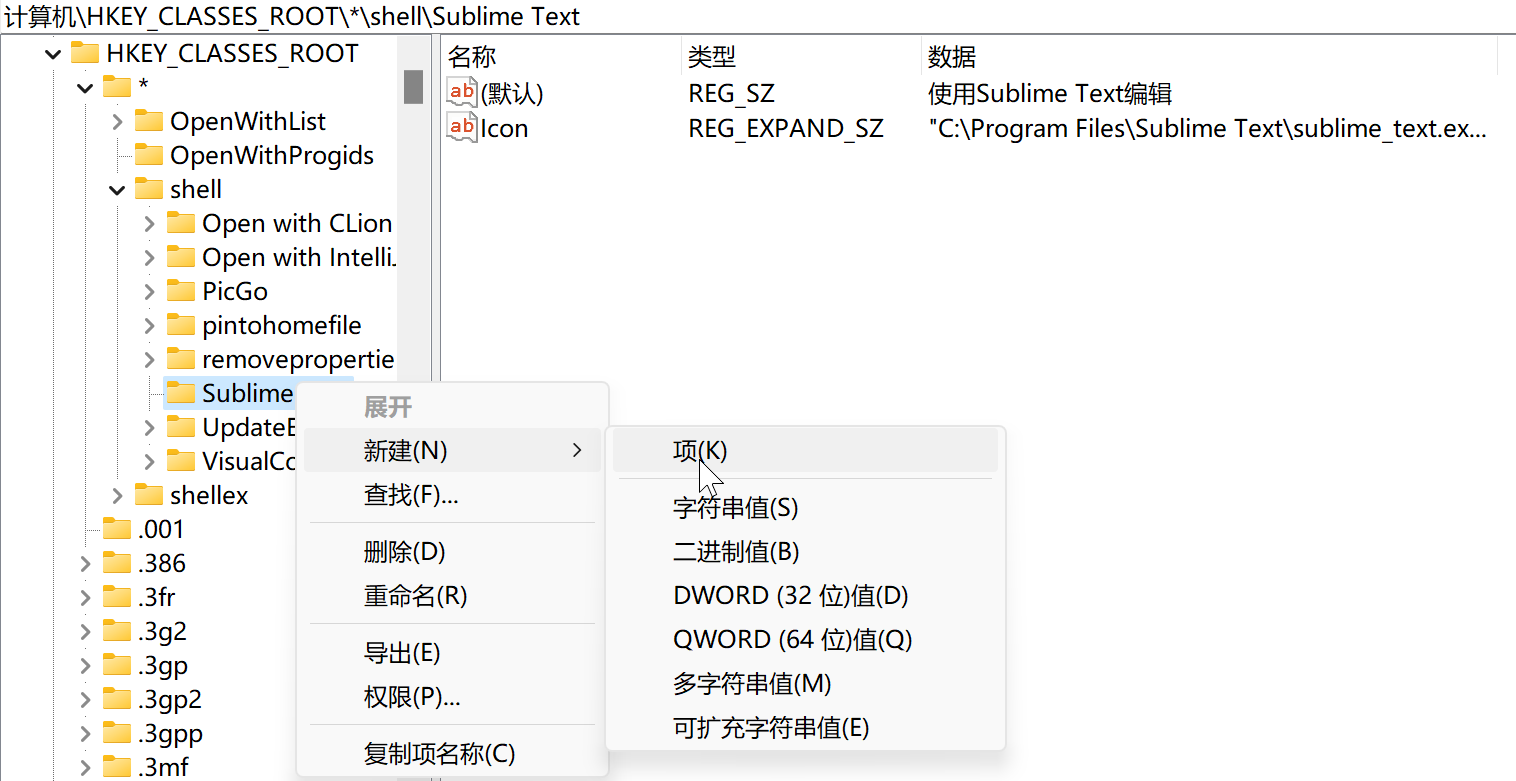Click the Open with CLion folder icon

coord(181,223)
